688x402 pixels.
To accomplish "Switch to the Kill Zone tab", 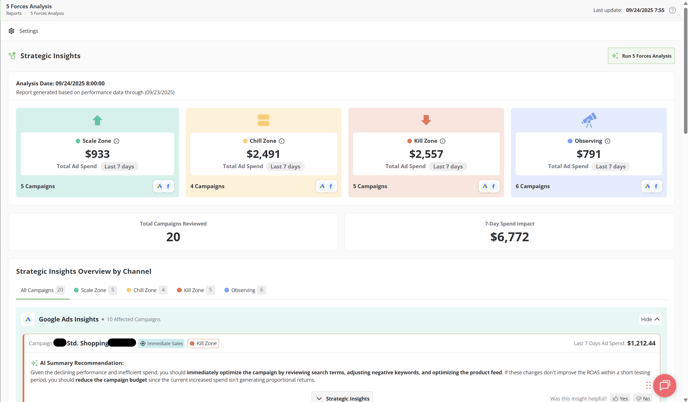I will tap(195, 290).
